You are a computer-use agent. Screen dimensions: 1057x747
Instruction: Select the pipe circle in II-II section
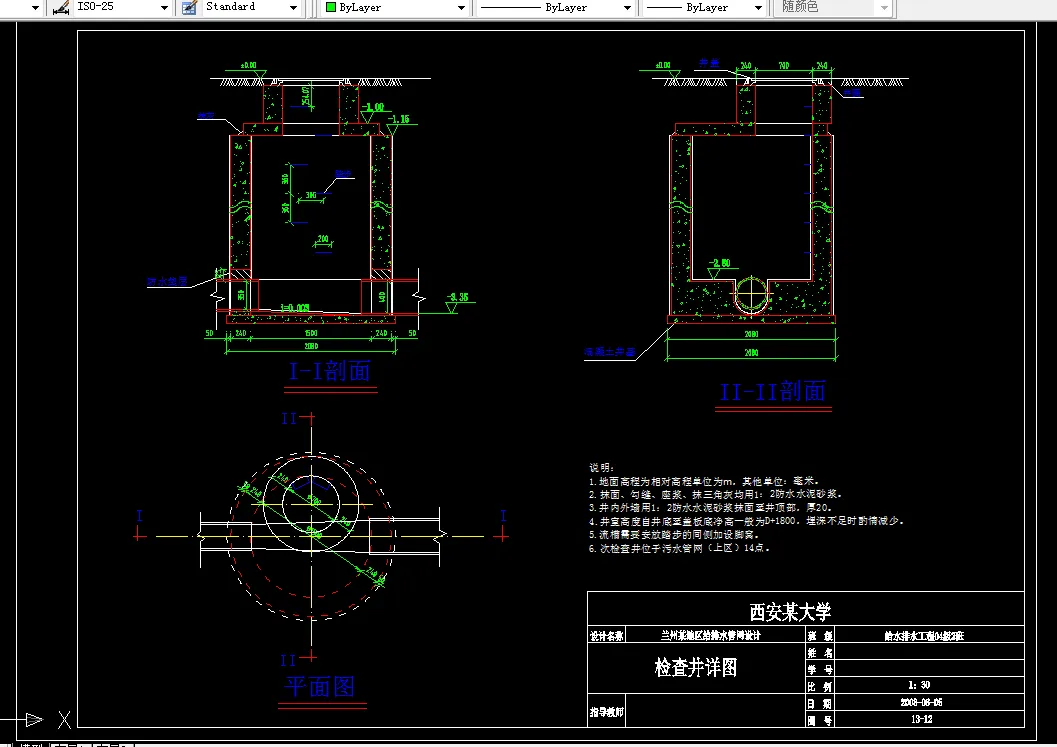(751, 294)
